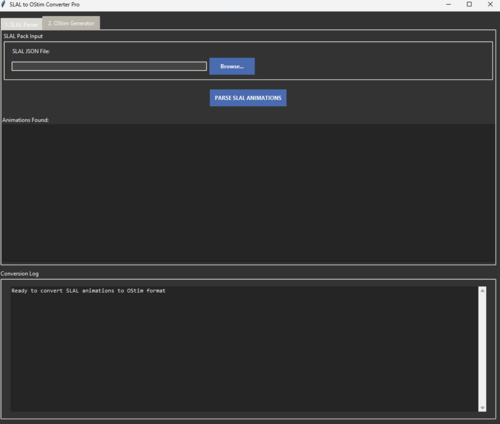Click the 'SLAL Pack Input' group label
500x424 pixels.
click(x=23, y=36)
